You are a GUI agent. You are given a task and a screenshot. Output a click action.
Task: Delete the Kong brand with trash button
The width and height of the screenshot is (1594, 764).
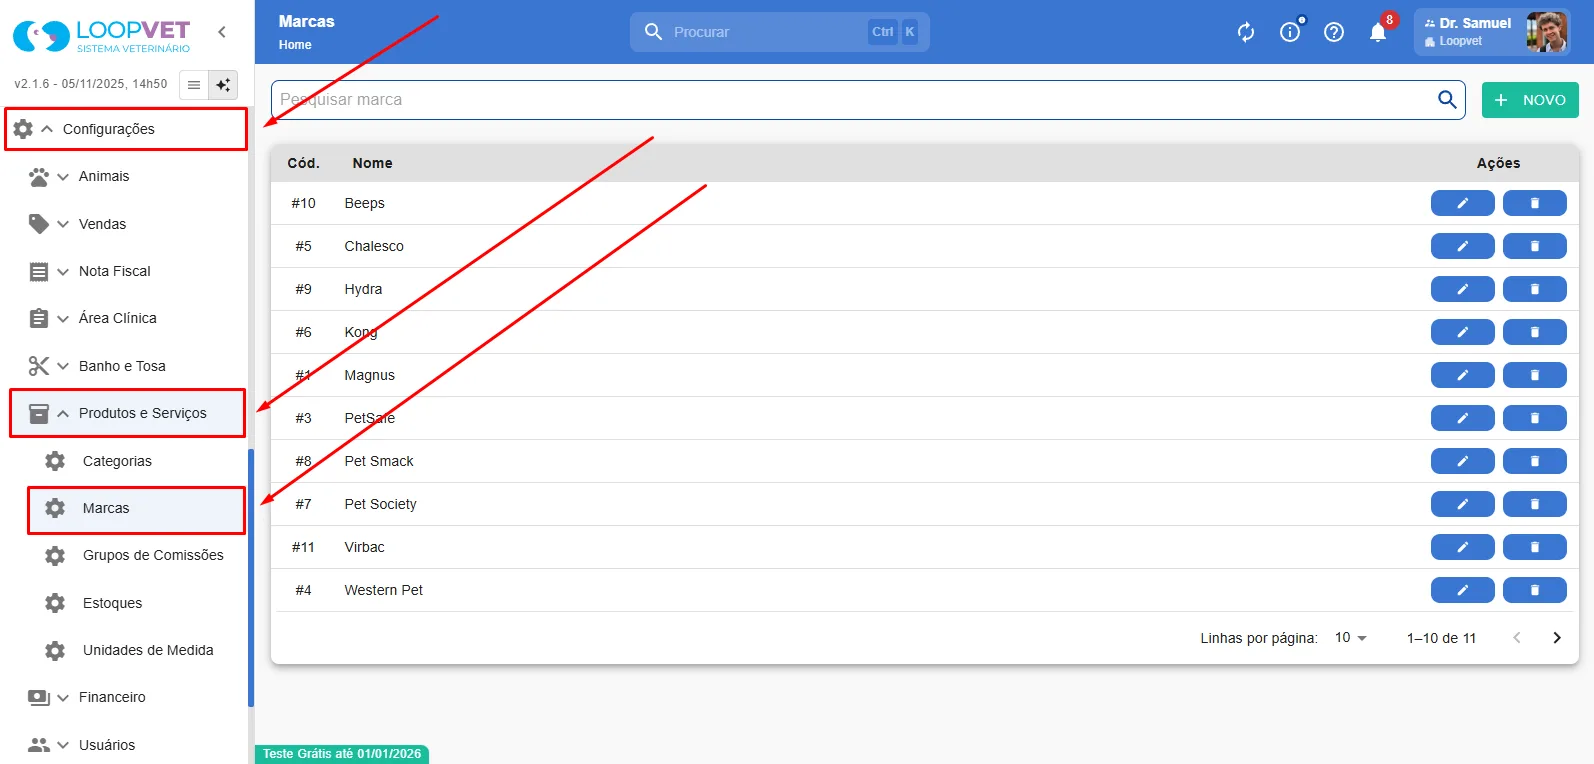click(x=1534, y=332)
